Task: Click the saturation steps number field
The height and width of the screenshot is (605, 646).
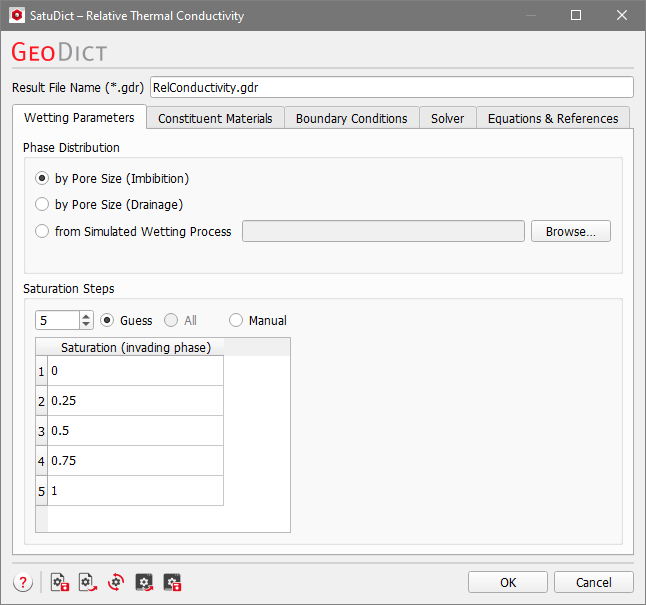Action: 58,320
